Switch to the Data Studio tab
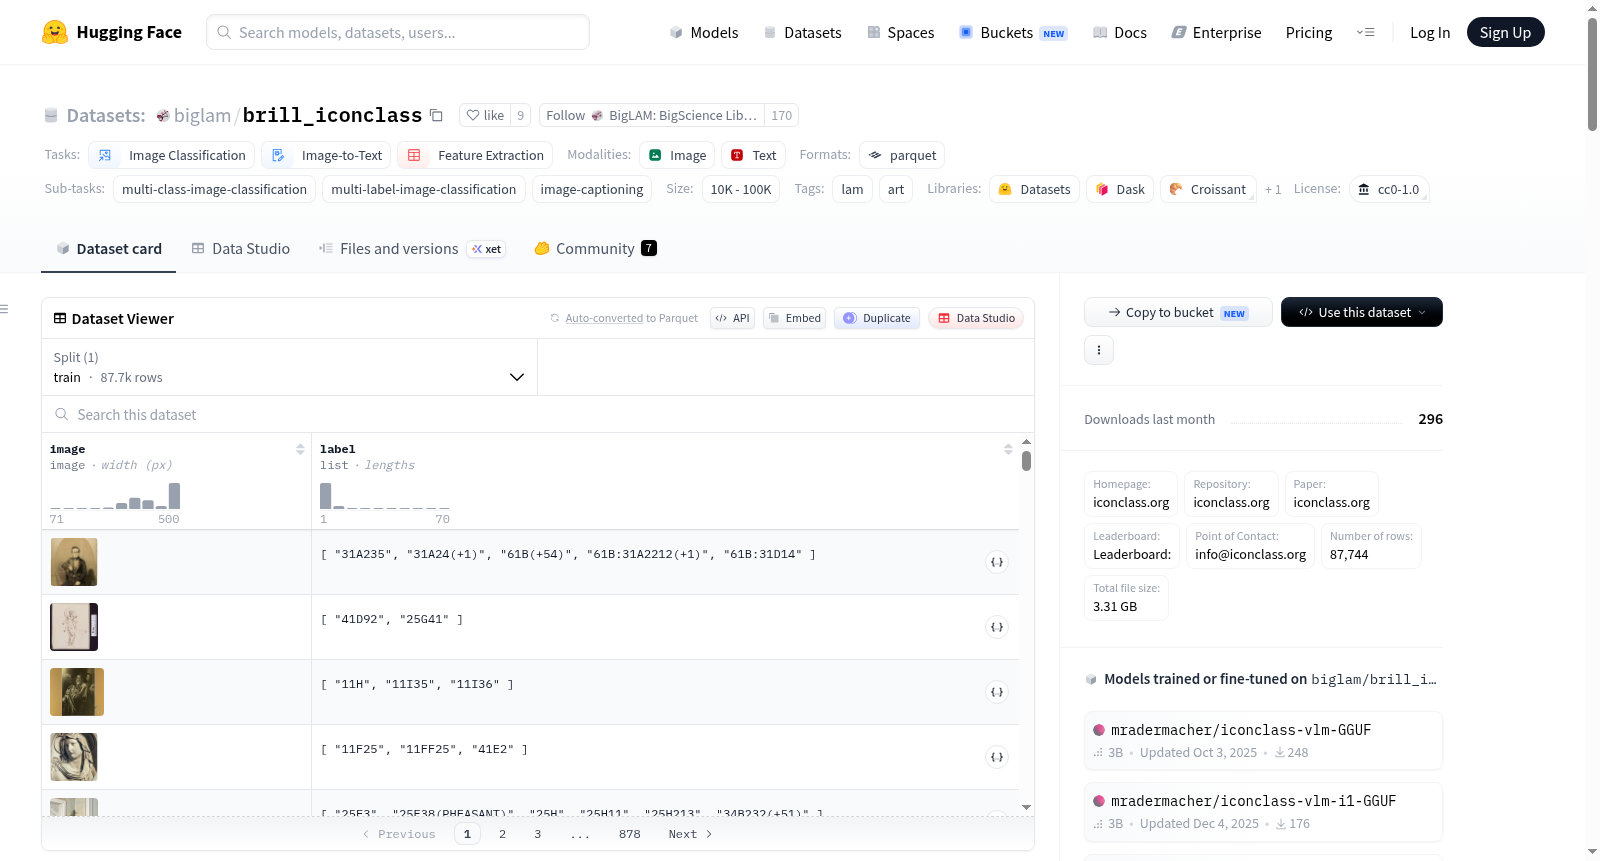The width and height of the screenshot is (1600, 861). click(241, 249)
